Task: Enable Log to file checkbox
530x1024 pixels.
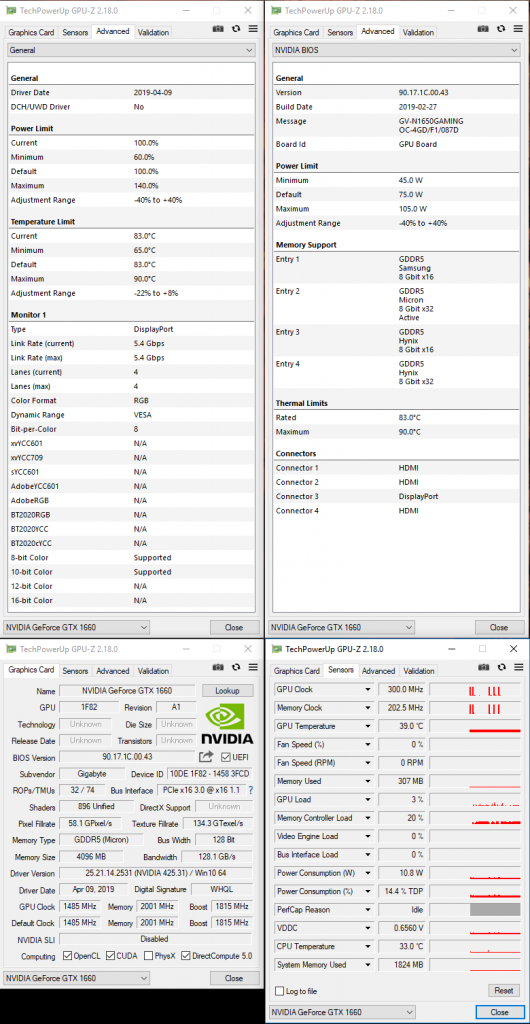Action: (279, 991)
